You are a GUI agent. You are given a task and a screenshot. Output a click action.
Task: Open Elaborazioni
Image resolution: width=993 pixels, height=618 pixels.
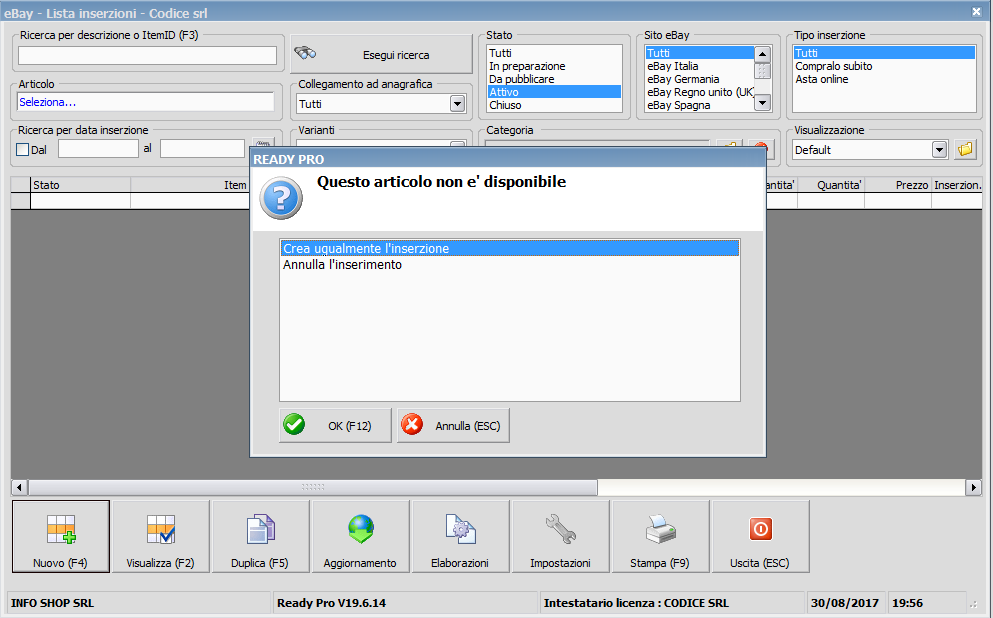click(460, 536)
